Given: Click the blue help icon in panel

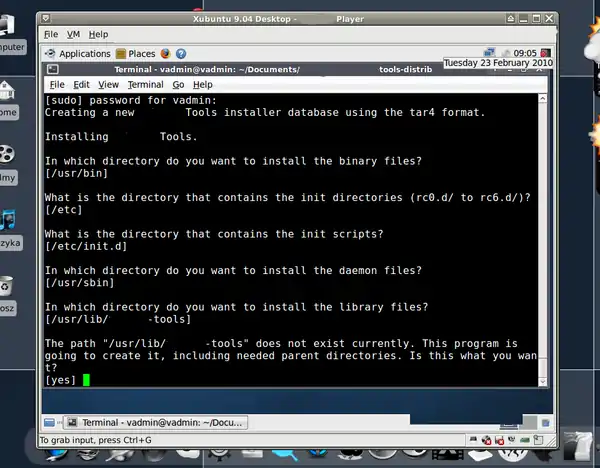Looking at the screenshot, I should pos(181,53).
